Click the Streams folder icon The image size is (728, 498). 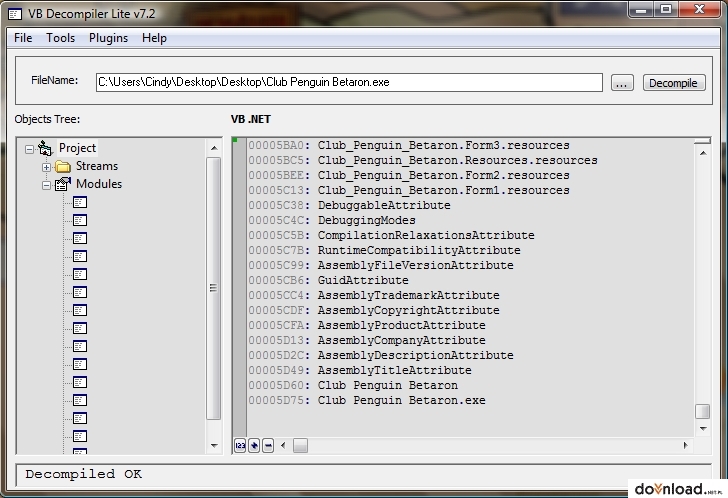[x=62, y=166]
